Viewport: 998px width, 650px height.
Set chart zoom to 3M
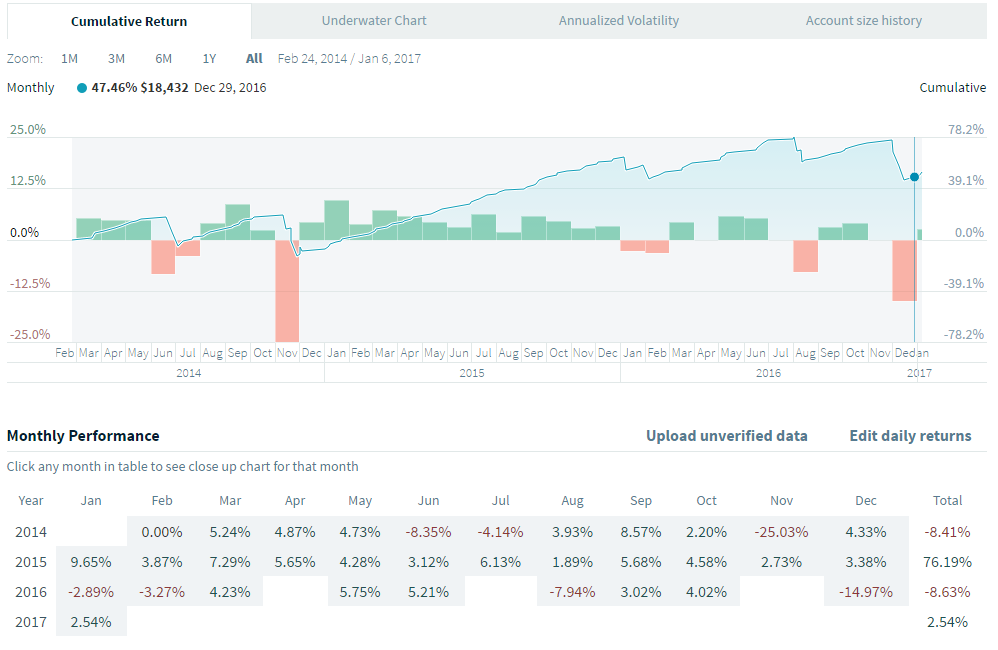coord(116,58)
